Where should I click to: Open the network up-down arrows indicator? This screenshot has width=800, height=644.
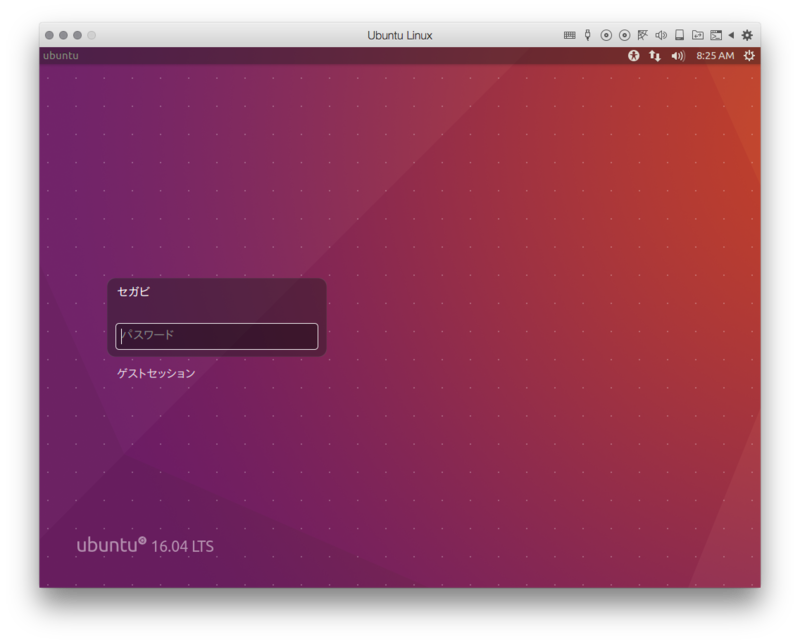(655, 56)
